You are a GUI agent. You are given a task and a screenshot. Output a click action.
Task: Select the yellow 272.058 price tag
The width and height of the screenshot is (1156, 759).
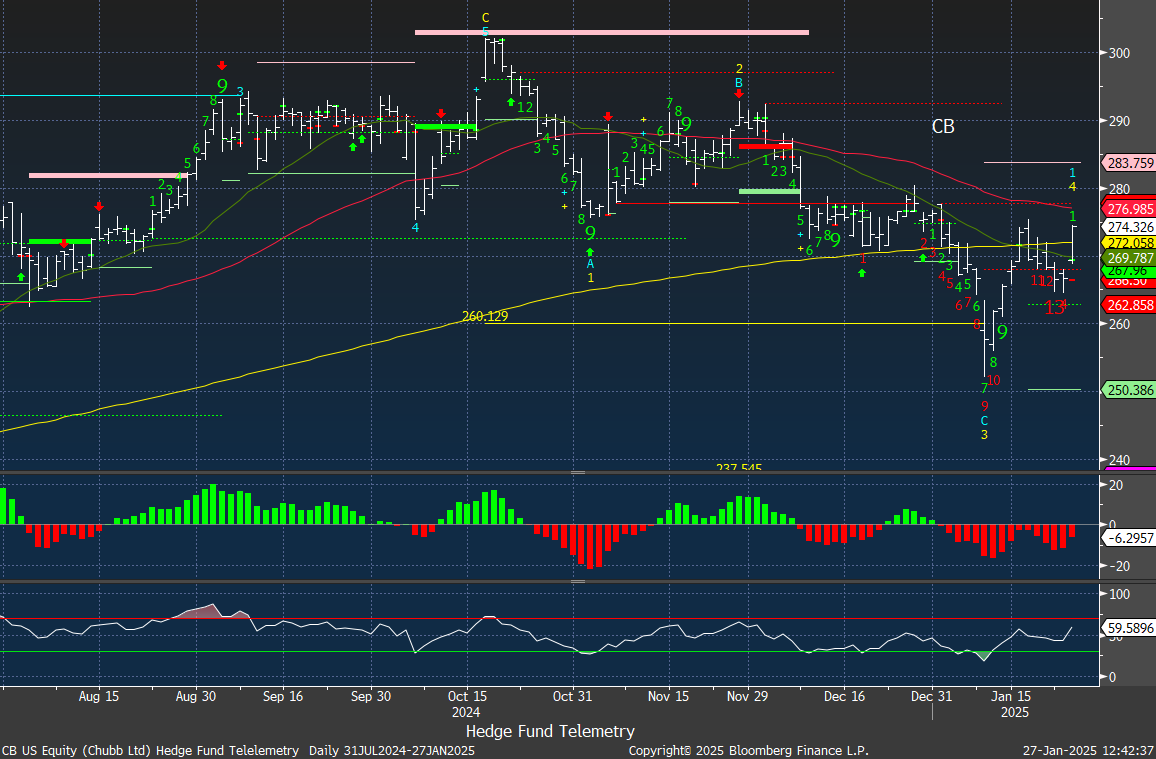(x=1127, y=243)
